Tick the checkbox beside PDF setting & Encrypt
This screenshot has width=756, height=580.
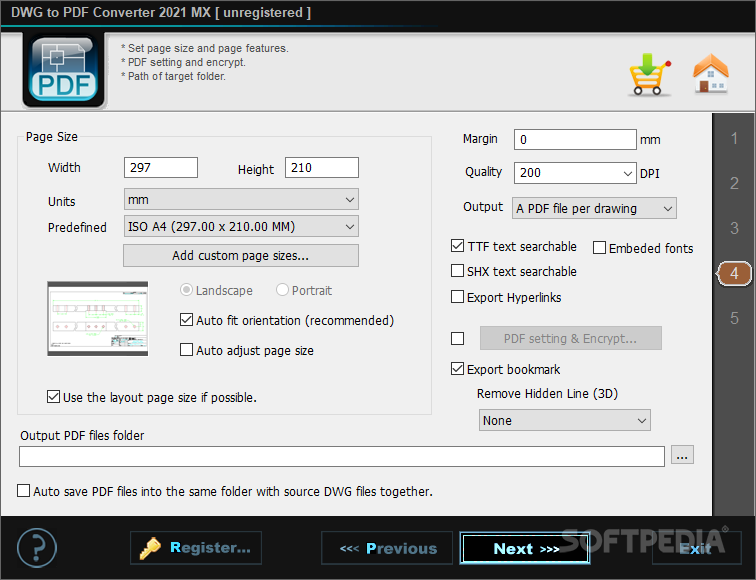point(457,338)
